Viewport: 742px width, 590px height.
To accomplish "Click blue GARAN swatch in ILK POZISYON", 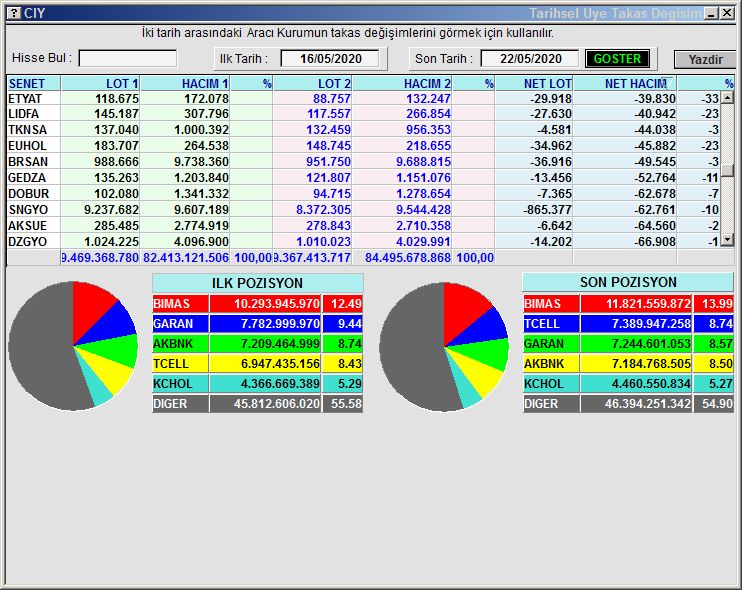I will (180, 324).
